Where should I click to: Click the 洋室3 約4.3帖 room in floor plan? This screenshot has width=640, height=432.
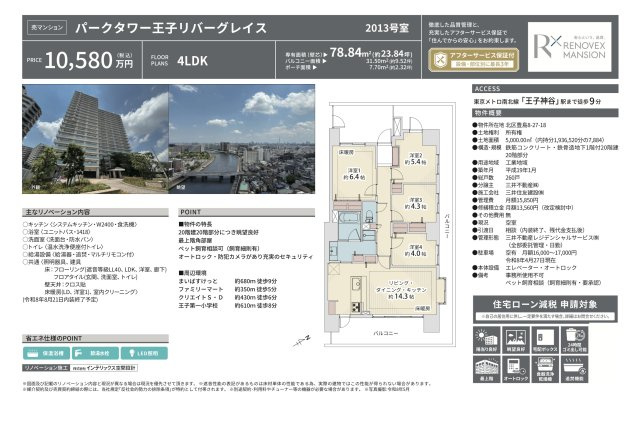pos(416,203)
